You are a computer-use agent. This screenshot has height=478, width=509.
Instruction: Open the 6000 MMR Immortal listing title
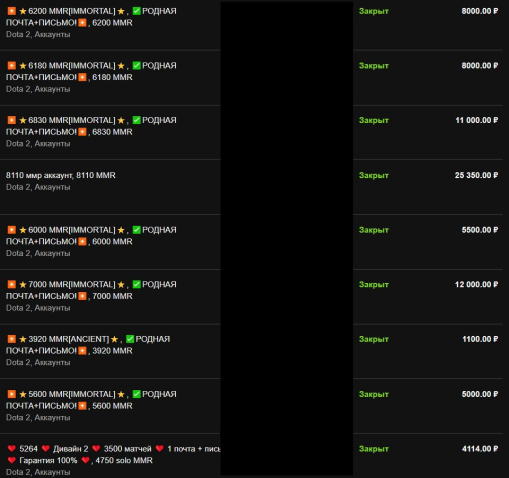coord(91,236)
